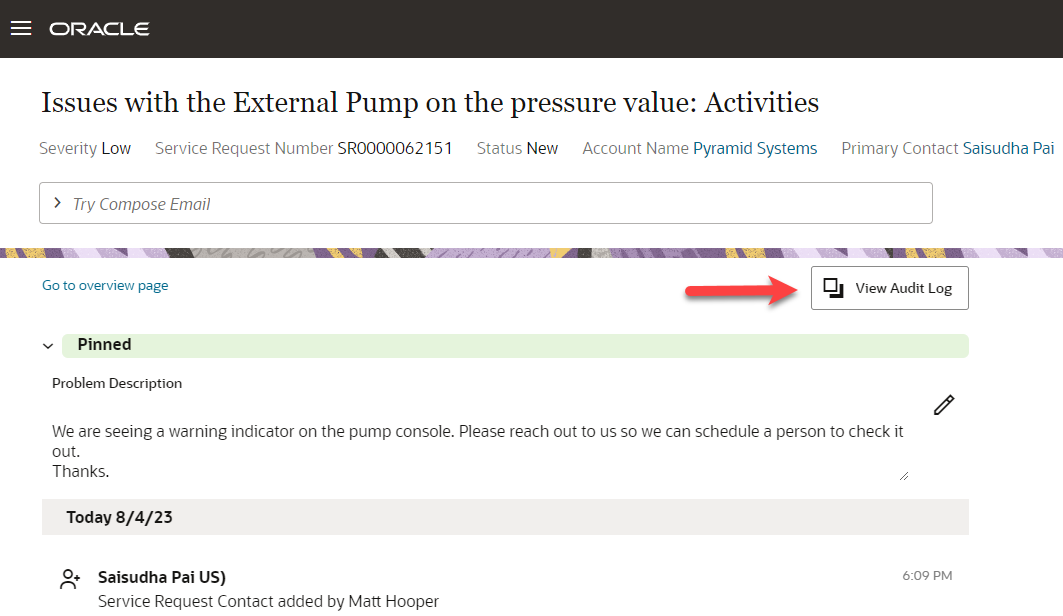The image size is (1063, 616).
Task: Open the Saisudha Pai primary contact link
Action: tap(1008, 148)
